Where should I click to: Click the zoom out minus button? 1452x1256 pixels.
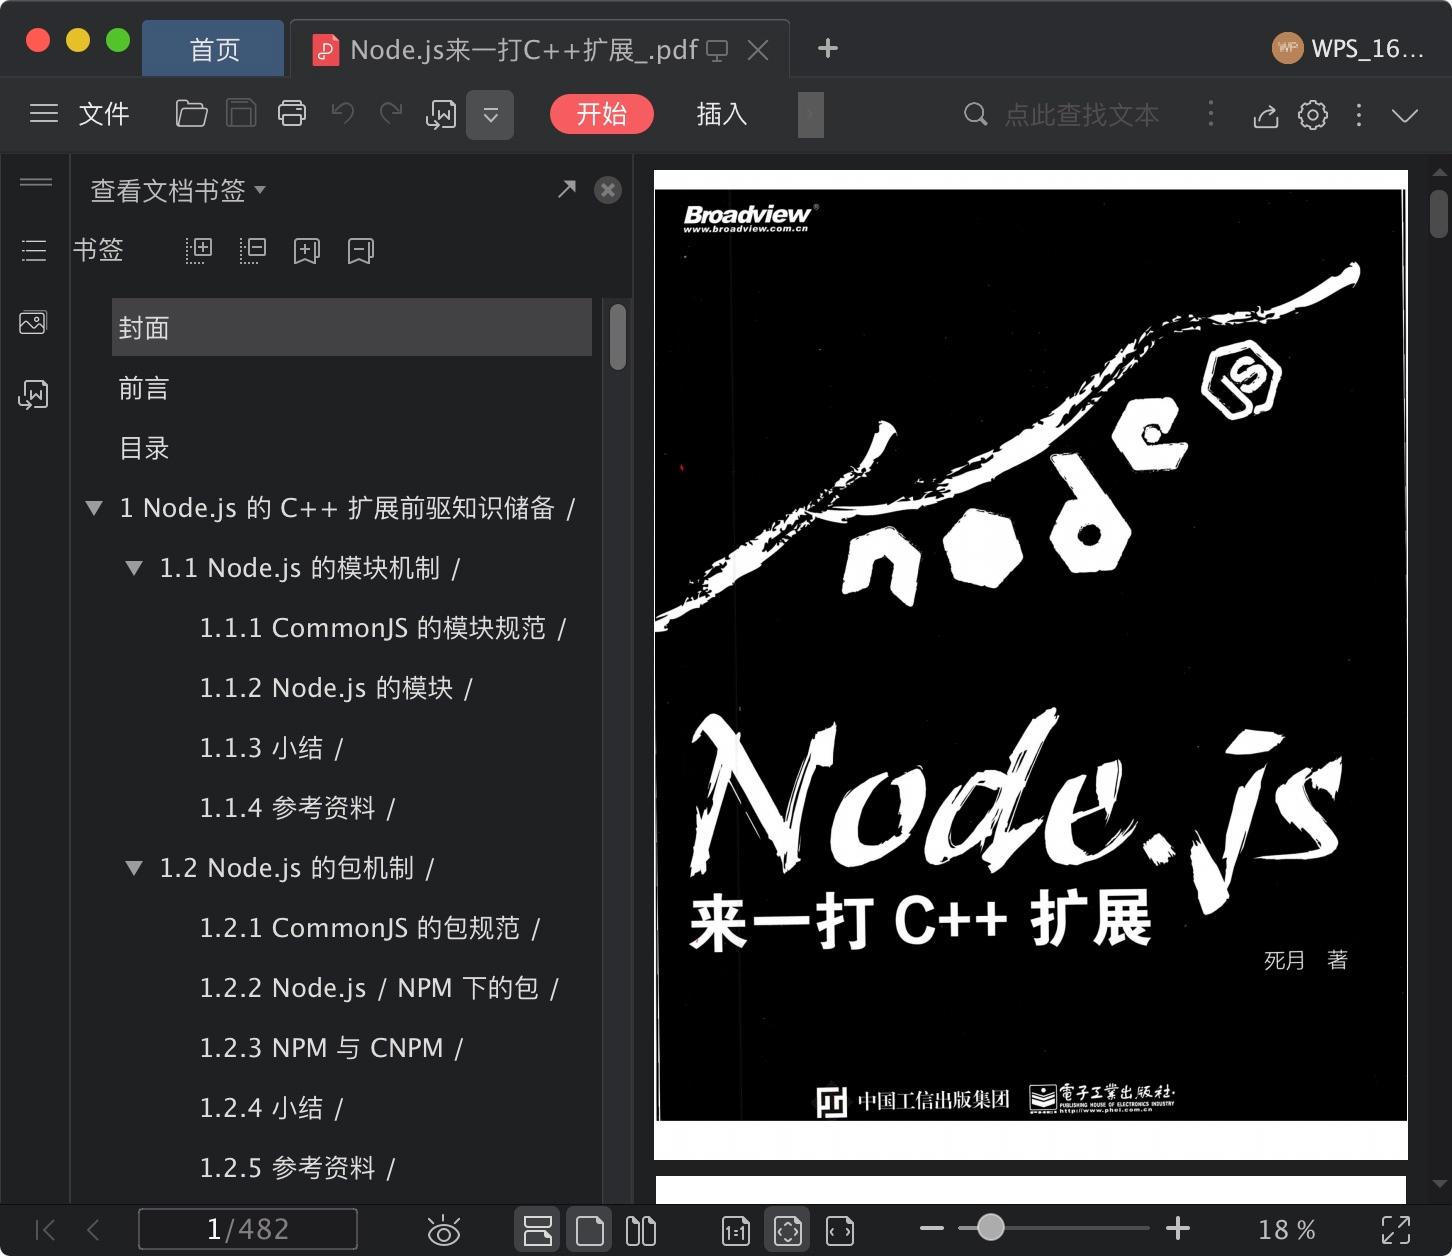pos(932,1228)
